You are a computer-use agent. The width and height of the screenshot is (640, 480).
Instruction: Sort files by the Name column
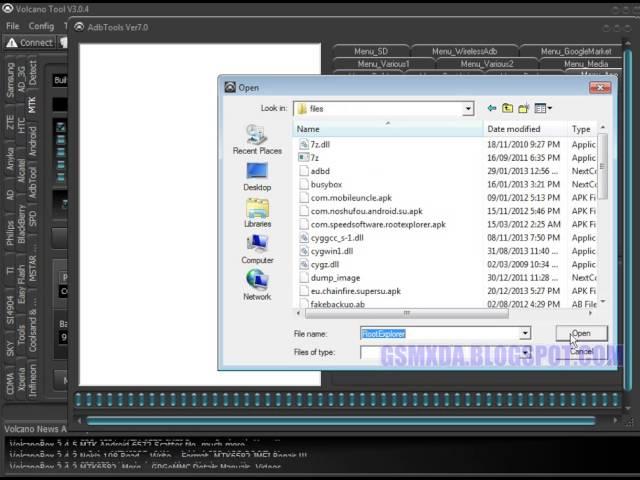(388, 129)
